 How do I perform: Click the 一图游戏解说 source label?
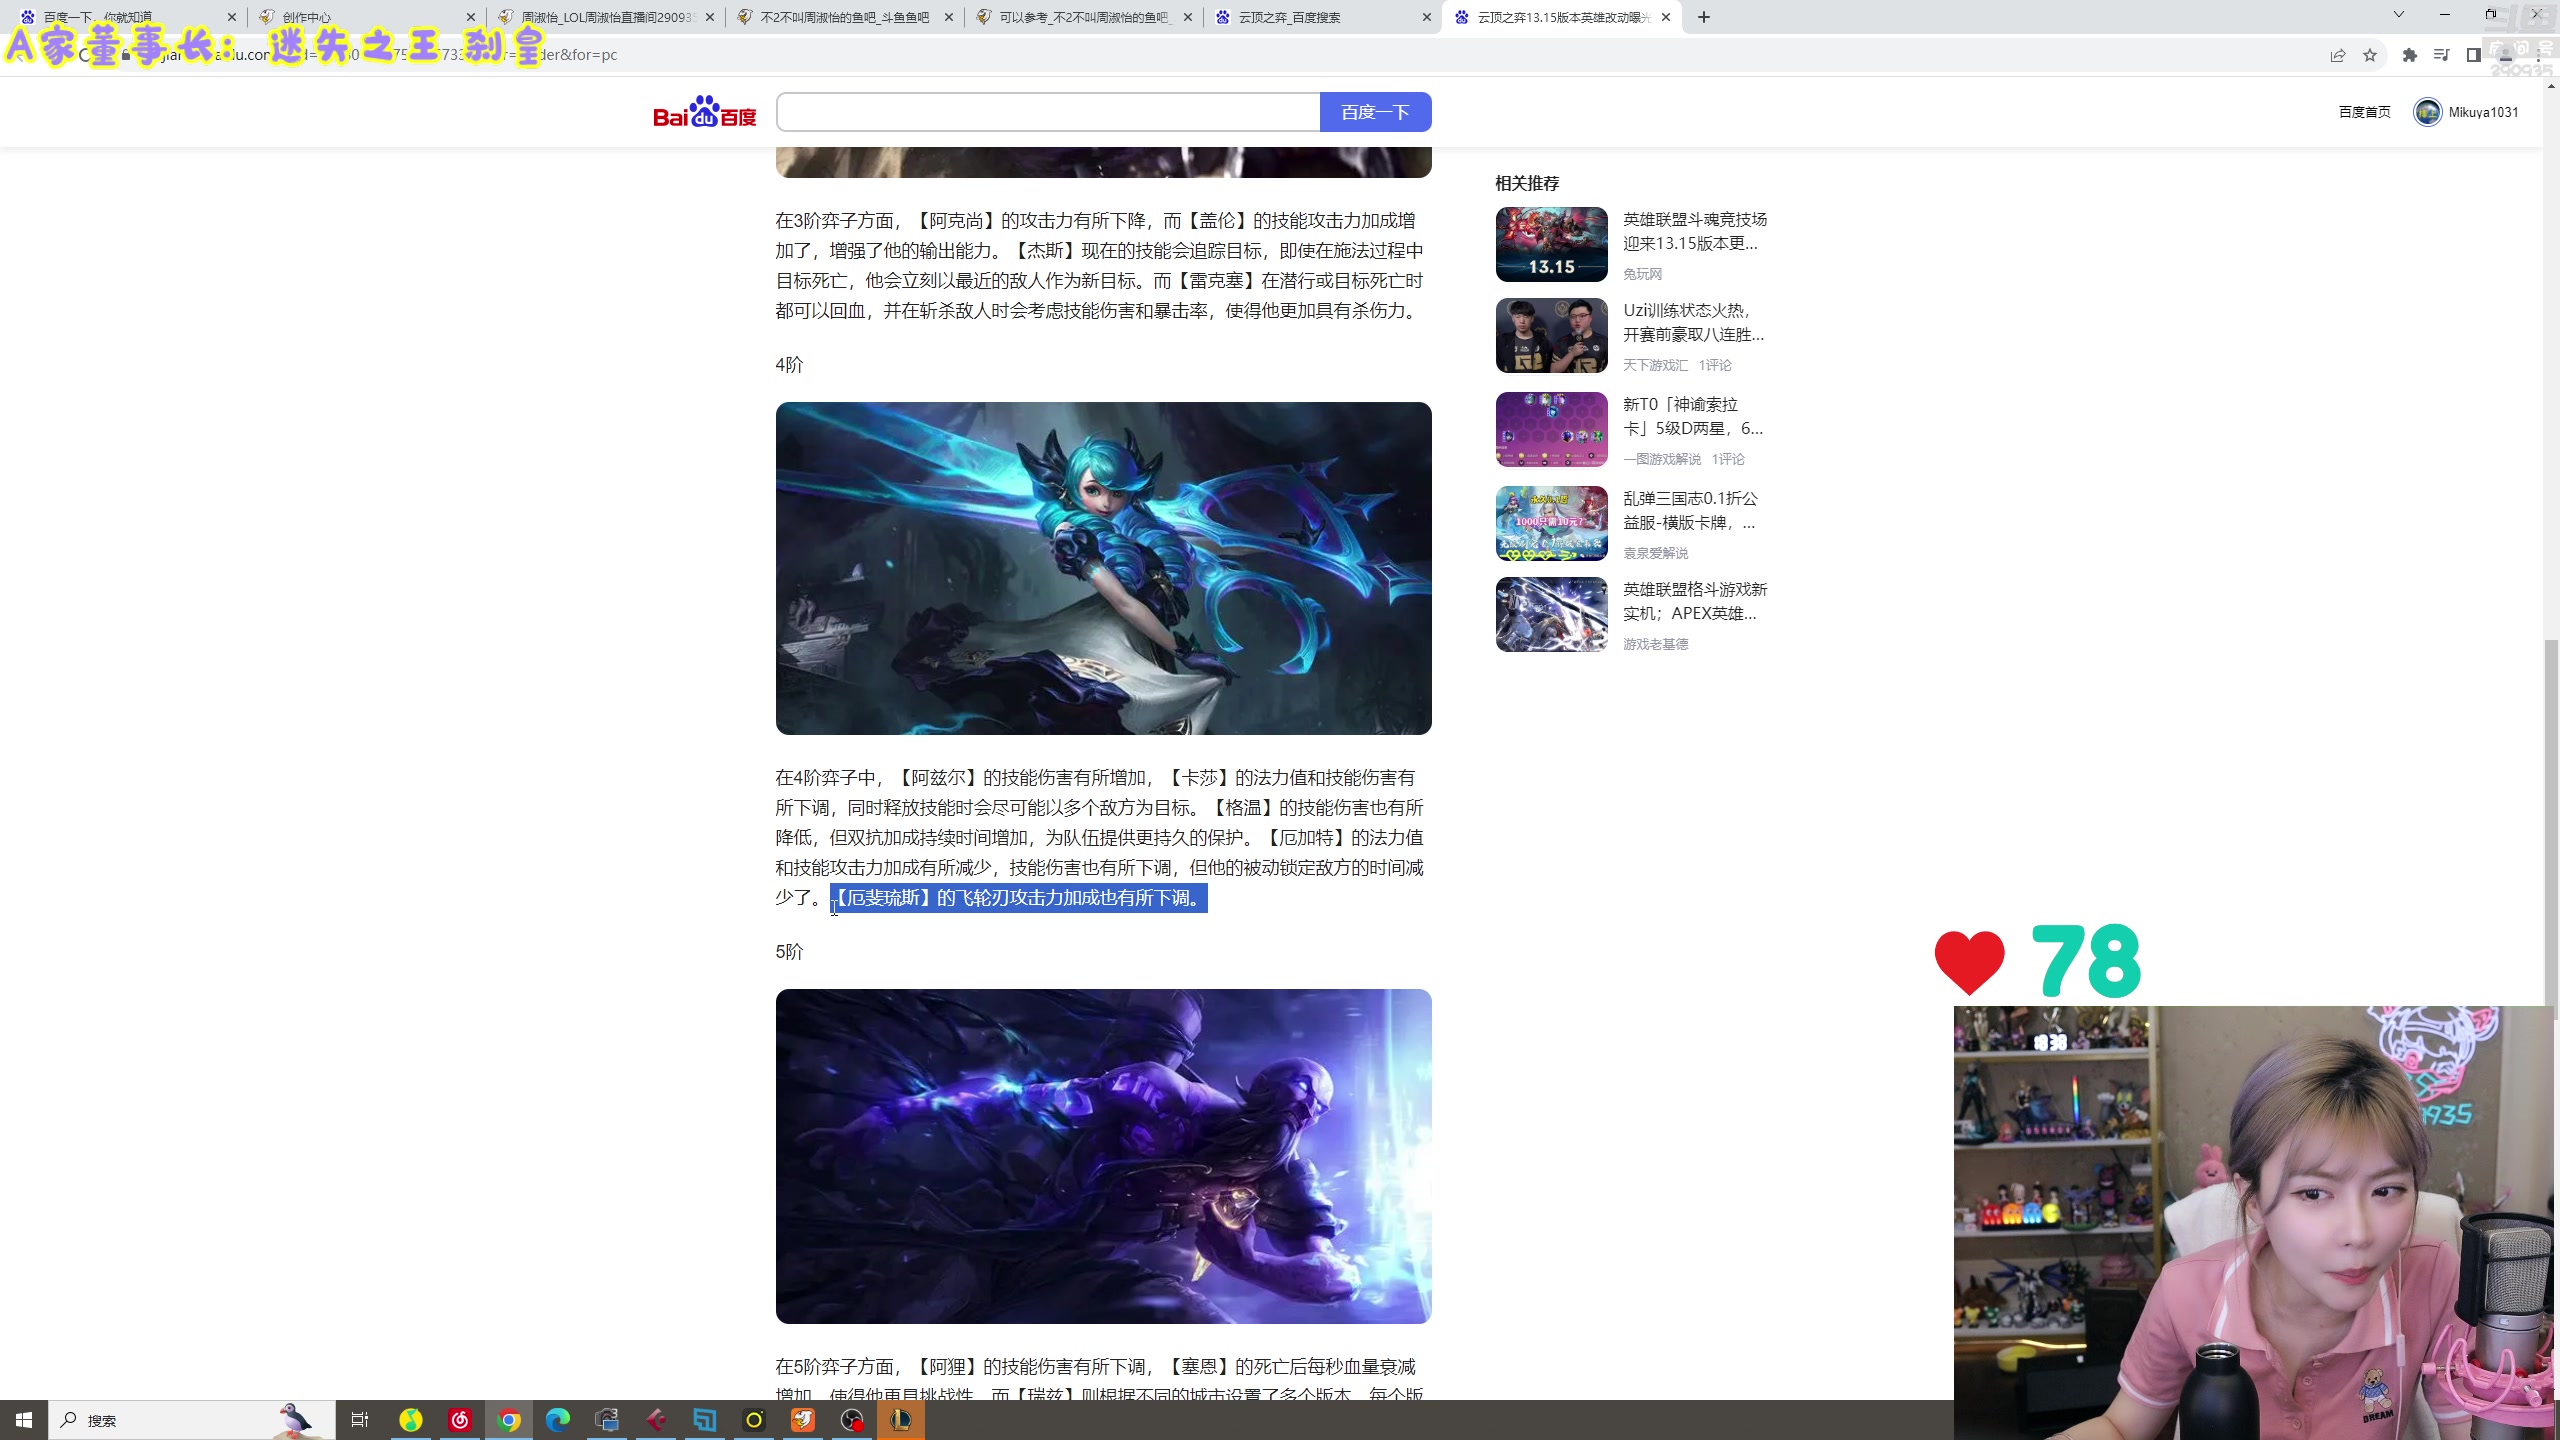tap(1661, 459)
